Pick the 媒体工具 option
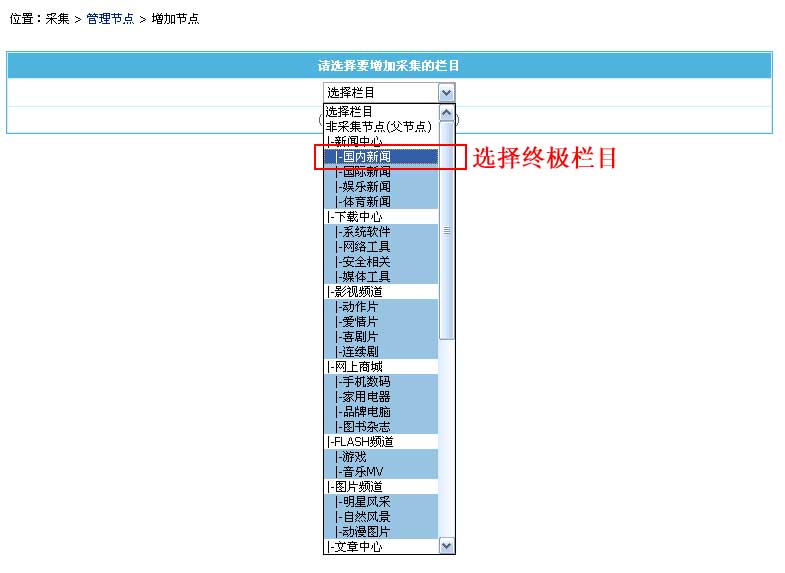Image resolution: width=785 pixels, height=573 pixels. point(365,277)
